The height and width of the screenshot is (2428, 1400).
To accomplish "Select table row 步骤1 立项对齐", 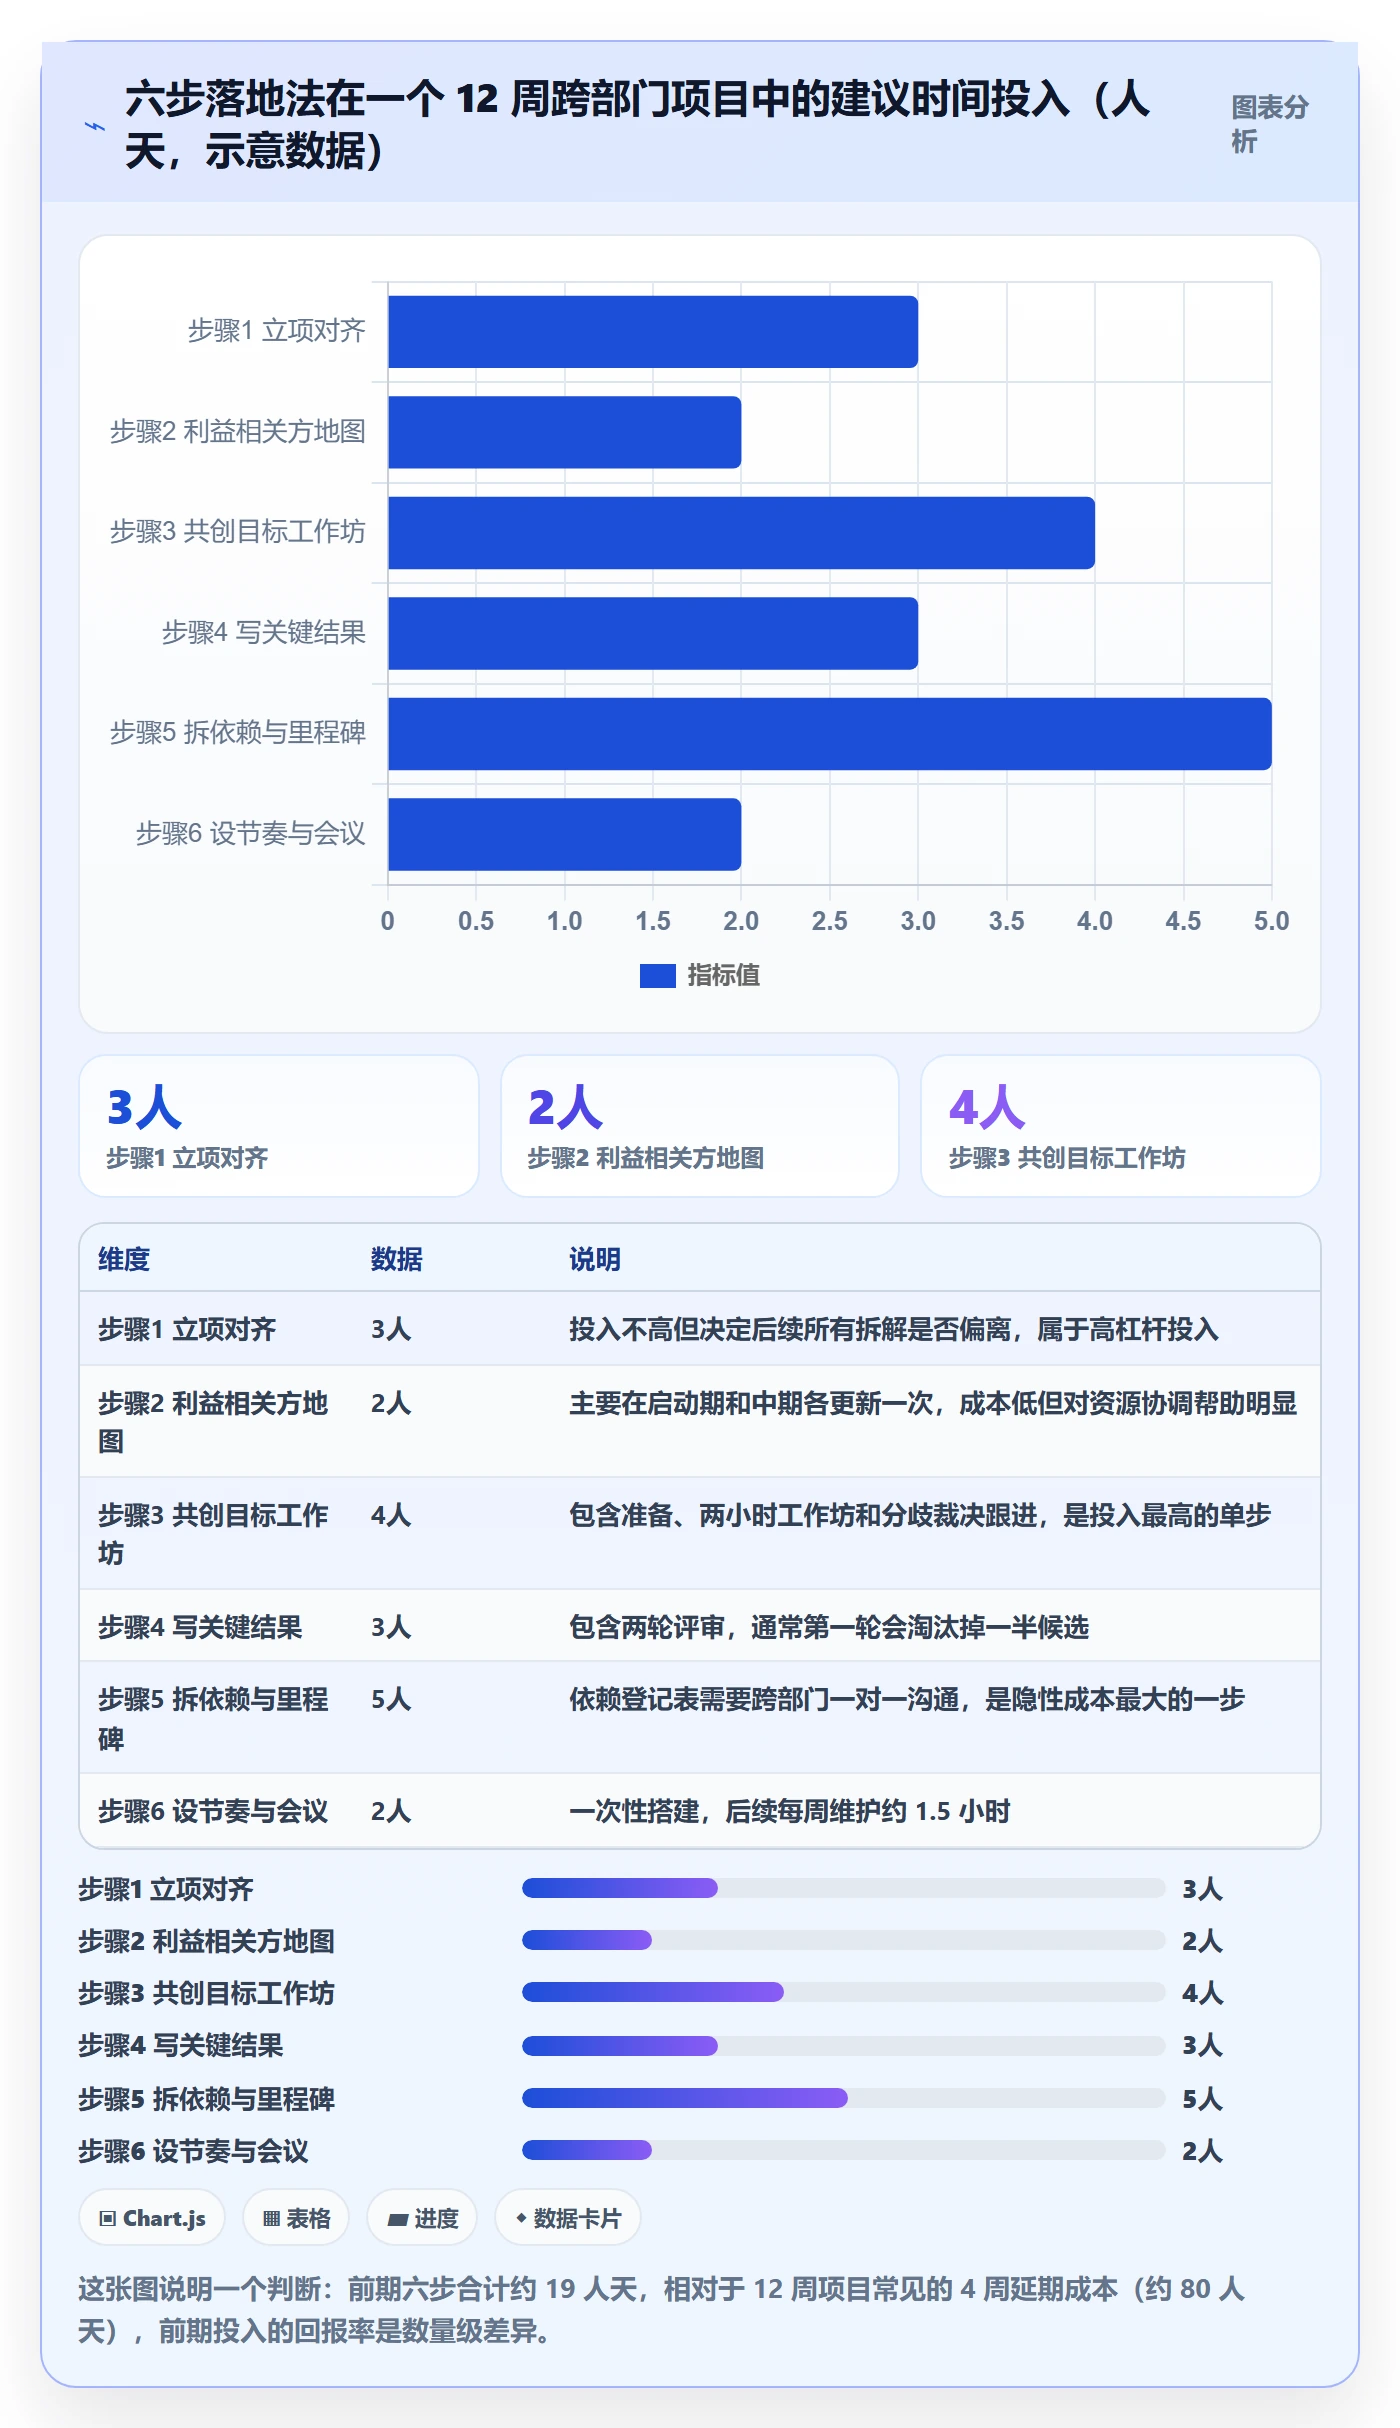I will coord(700,1329).
